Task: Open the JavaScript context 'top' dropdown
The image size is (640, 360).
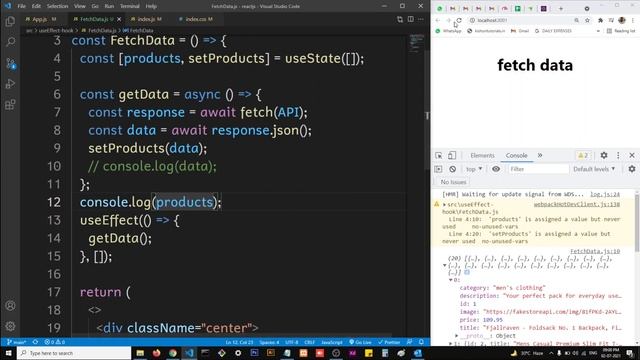Action: point(474,169)
